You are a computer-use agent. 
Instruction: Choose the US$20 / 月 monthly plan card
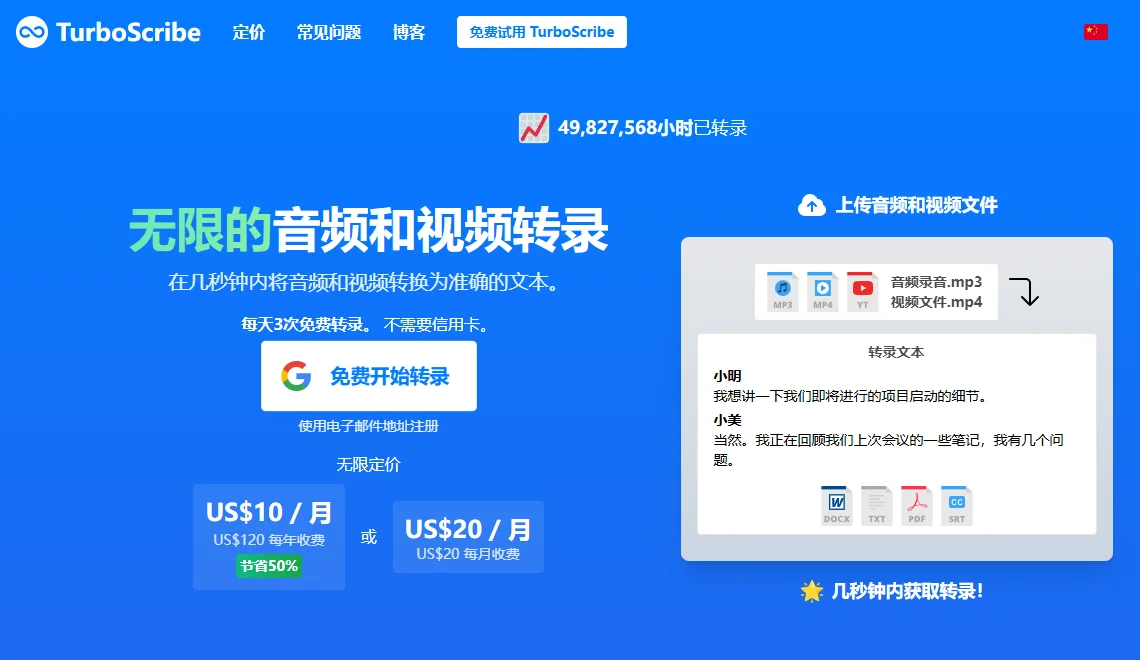point(468,536)
